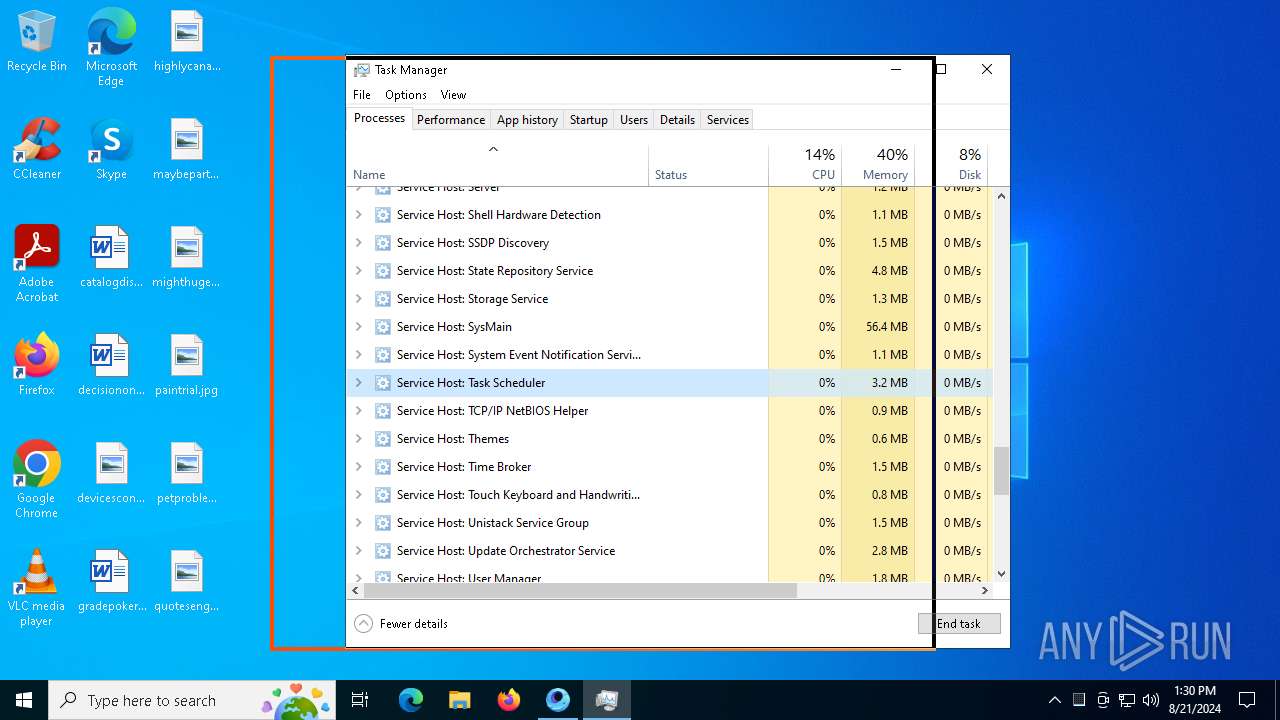This screenshot has width=1280, height=720.
Task: Expand Service Host: Update Orchestrator Service
Action: click(359, 551)
